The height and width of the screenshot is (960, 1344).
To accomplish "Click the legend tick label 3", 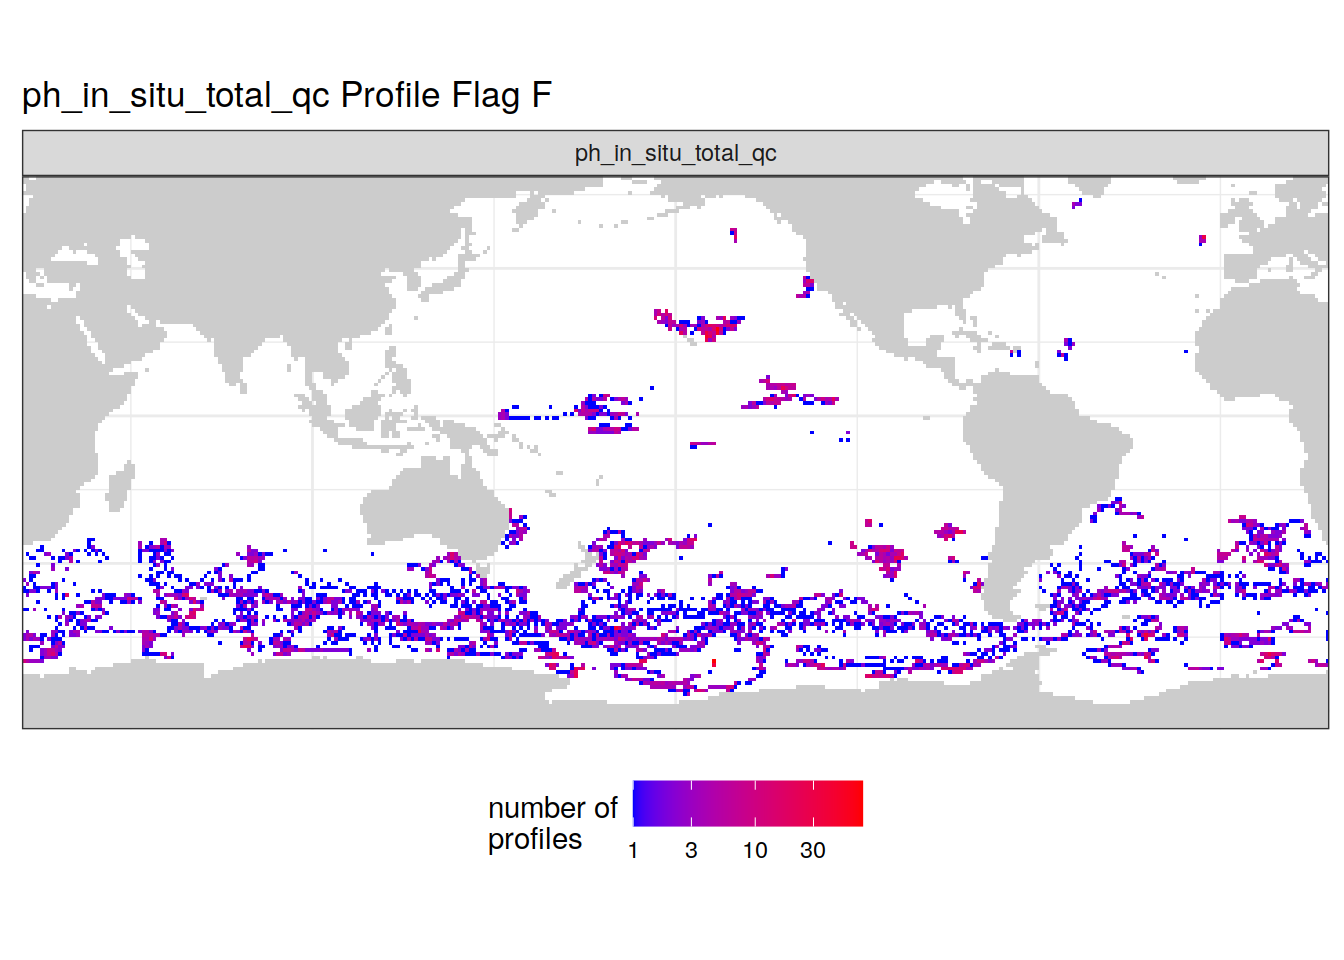I will pyautogui.click(x=691, y=850).
